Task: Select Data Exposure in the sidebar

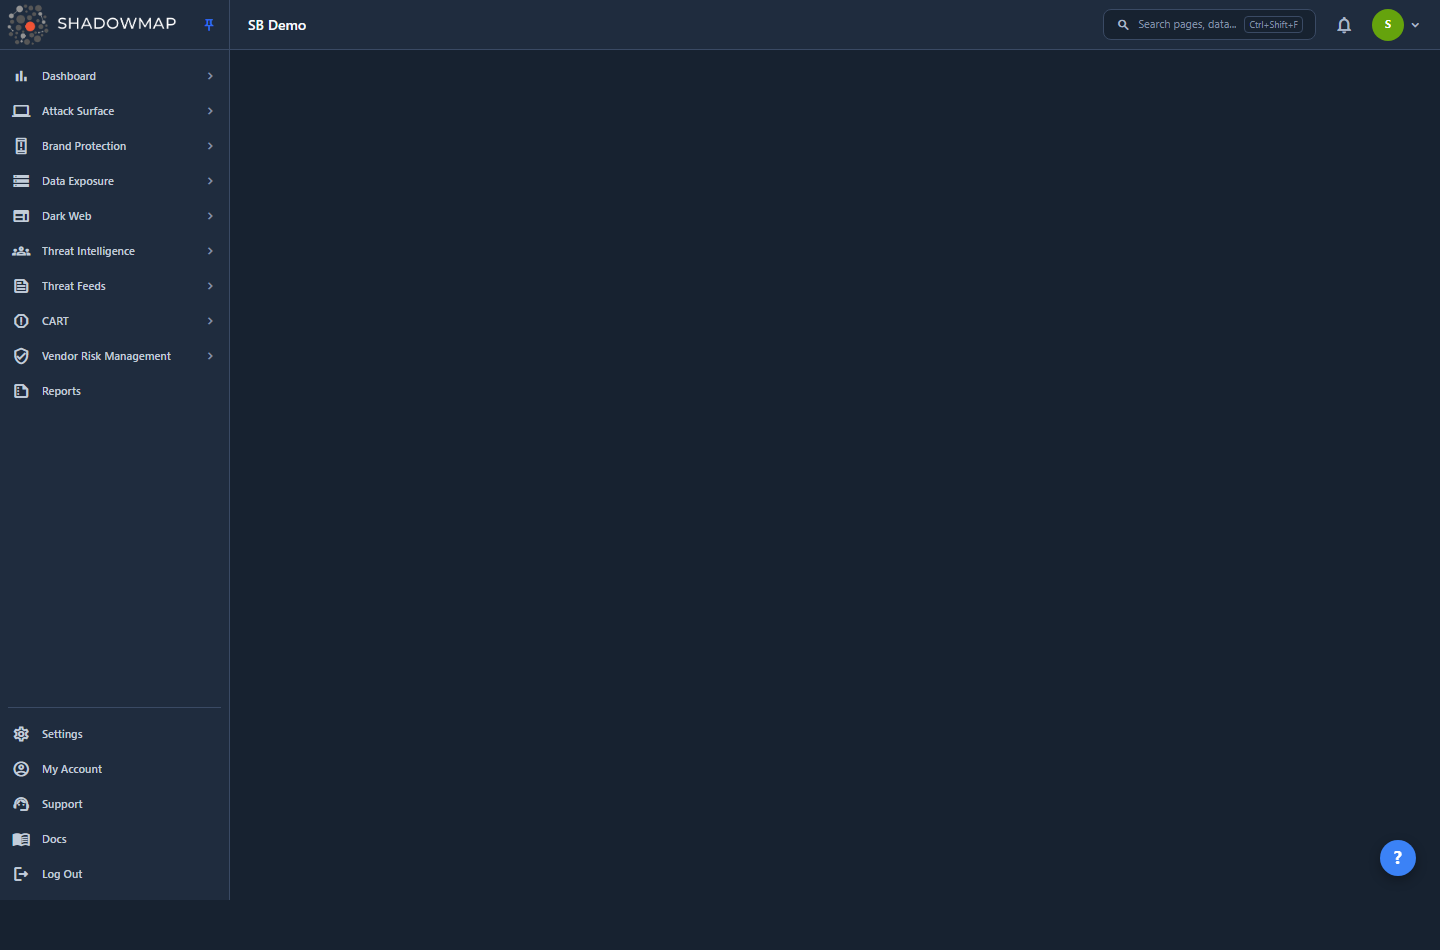Action: pyautogui.click(x=78, y=181)
